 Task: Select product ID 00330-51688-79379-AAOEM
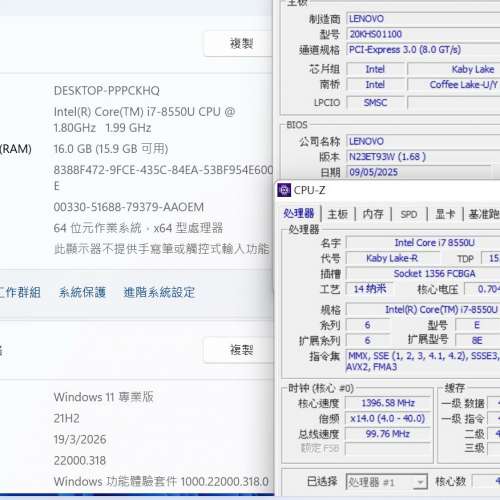[x=129, y=207]
